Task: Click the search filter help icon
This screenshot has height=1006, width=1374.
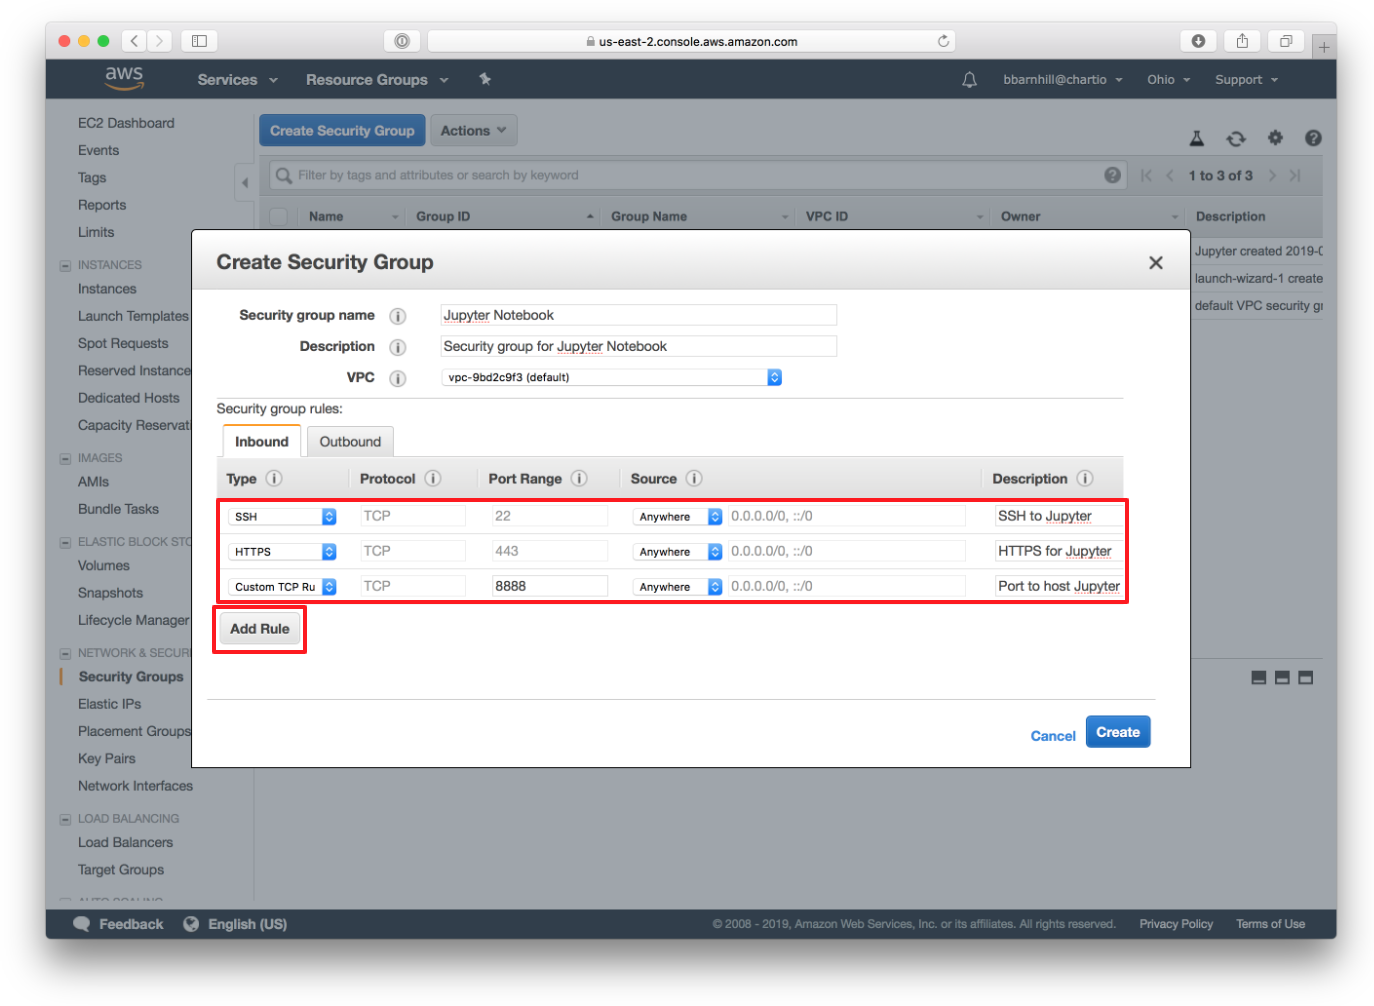Action: [1112, 175]
